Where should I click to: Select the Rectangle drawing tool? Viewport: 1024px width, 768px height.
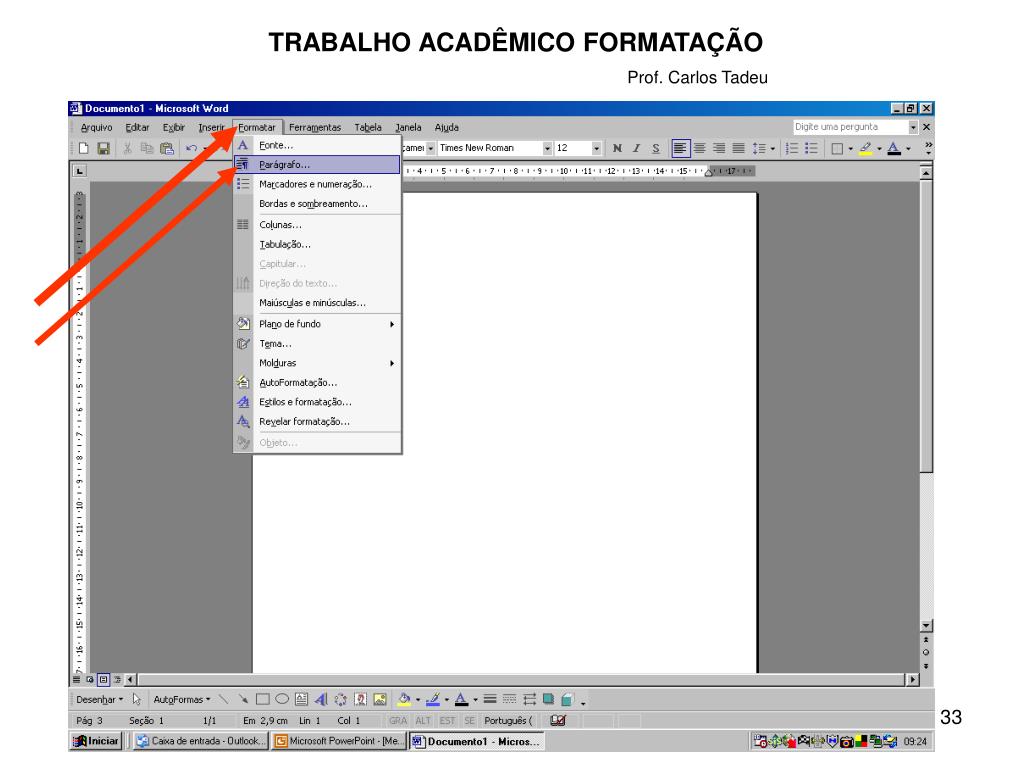coord(263,699)
